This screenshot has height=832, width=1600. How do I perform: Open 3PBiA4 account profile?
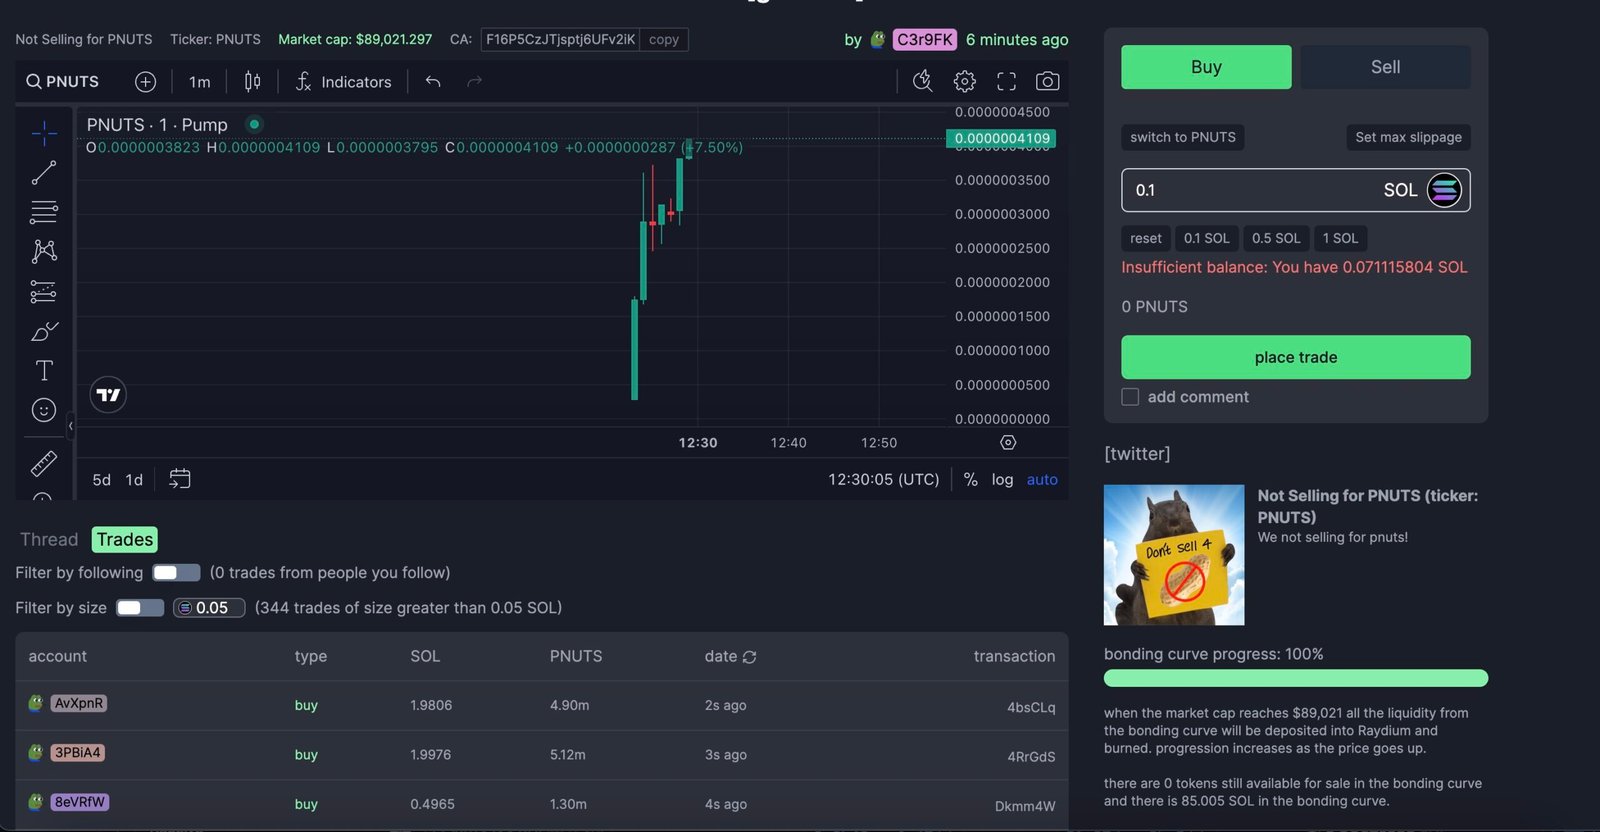click(x=78, y=753)
